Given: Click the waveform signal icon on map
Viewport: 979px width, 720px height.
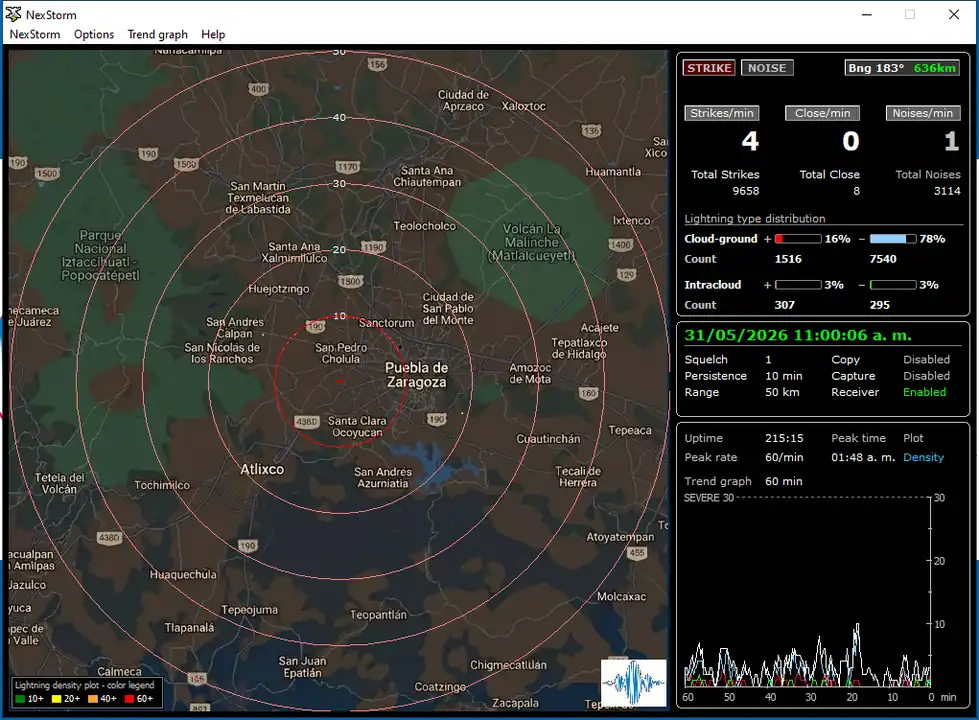Looking at the screenshot, I should 633,683.
